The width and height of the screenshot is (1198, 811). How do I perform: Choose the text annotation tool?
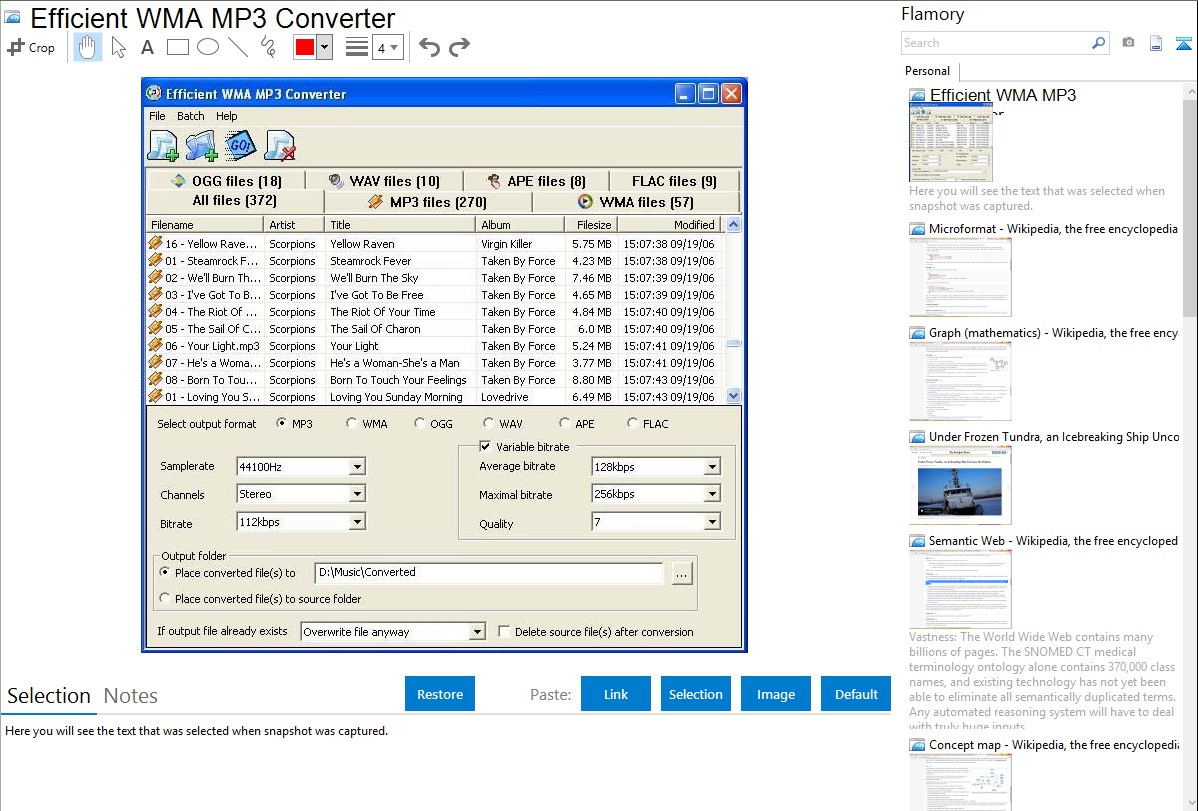(147, 47)
